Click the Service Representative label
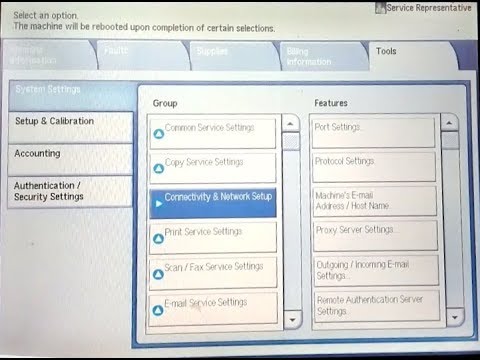This screenshot has width=480, height=360. click(x=429, y=8)
